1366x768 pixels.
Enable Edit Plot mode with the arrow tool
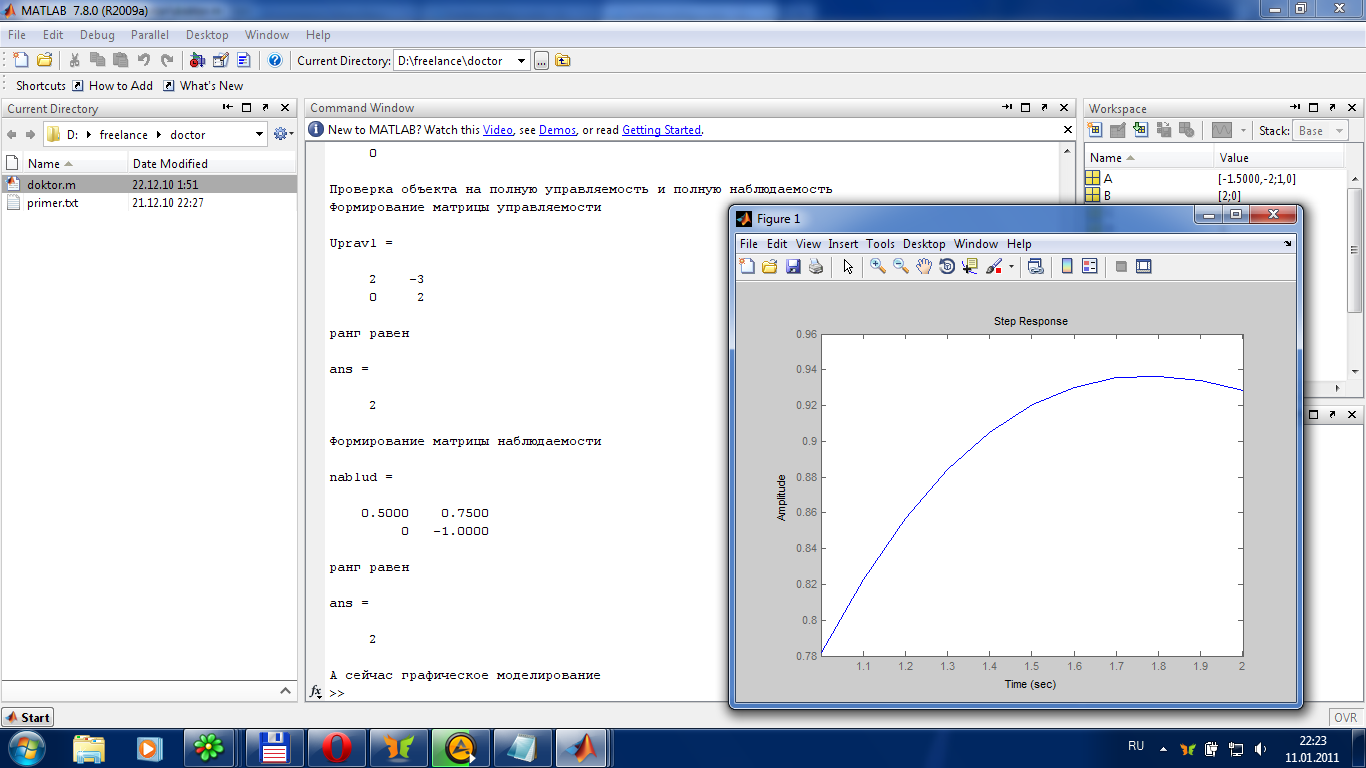(849, 266)
